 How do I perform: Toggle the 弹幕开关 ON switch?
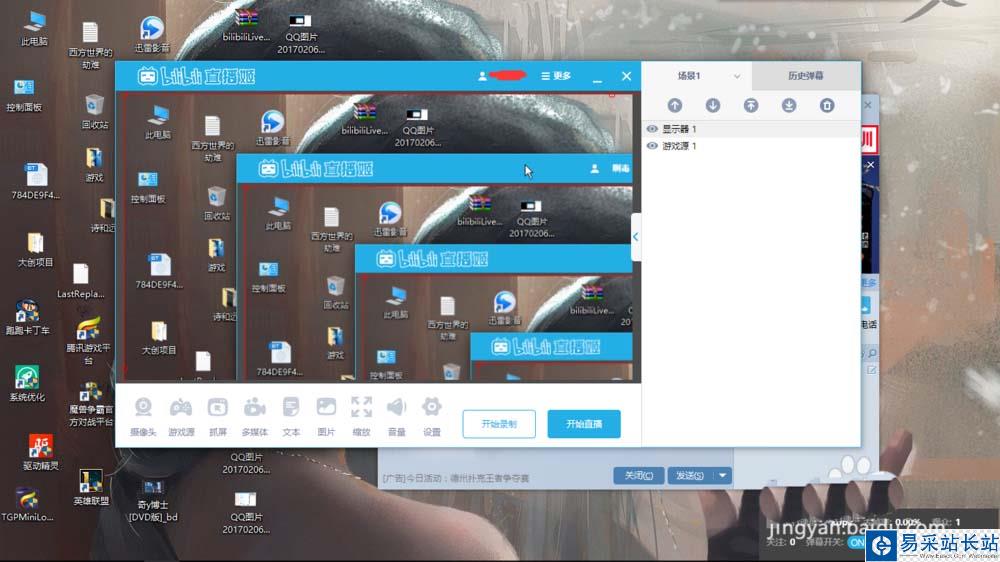[857, 542]
